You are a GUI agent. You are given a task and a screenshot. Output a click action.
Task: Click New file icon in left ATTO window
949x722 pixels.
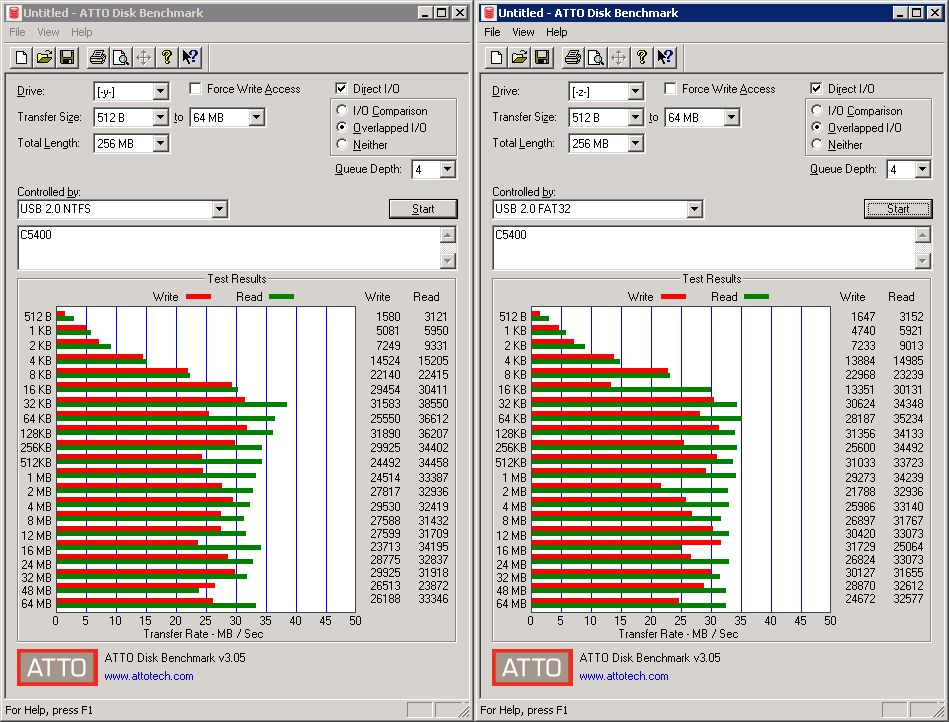pos(21,57)
